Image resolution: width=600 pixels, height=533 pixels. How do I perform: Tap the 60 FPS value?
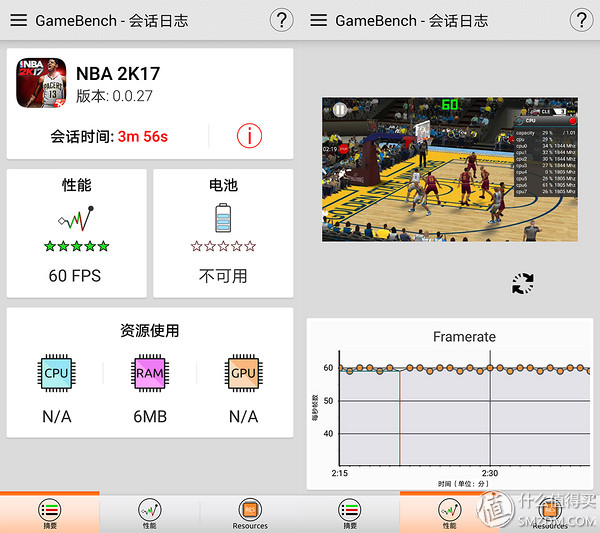(x=75, y=276)
